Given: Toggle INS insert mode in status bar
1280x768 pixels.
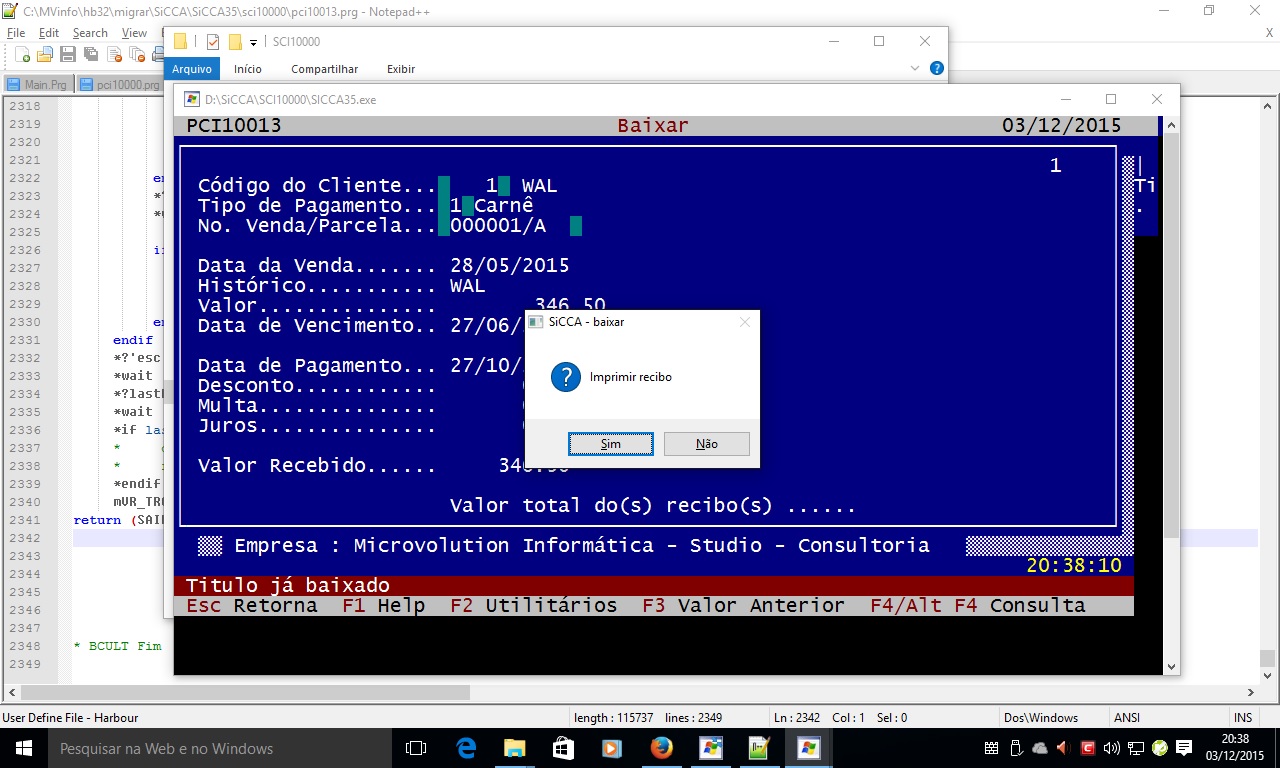Looking at the screenshot, I should [1243, 718].
